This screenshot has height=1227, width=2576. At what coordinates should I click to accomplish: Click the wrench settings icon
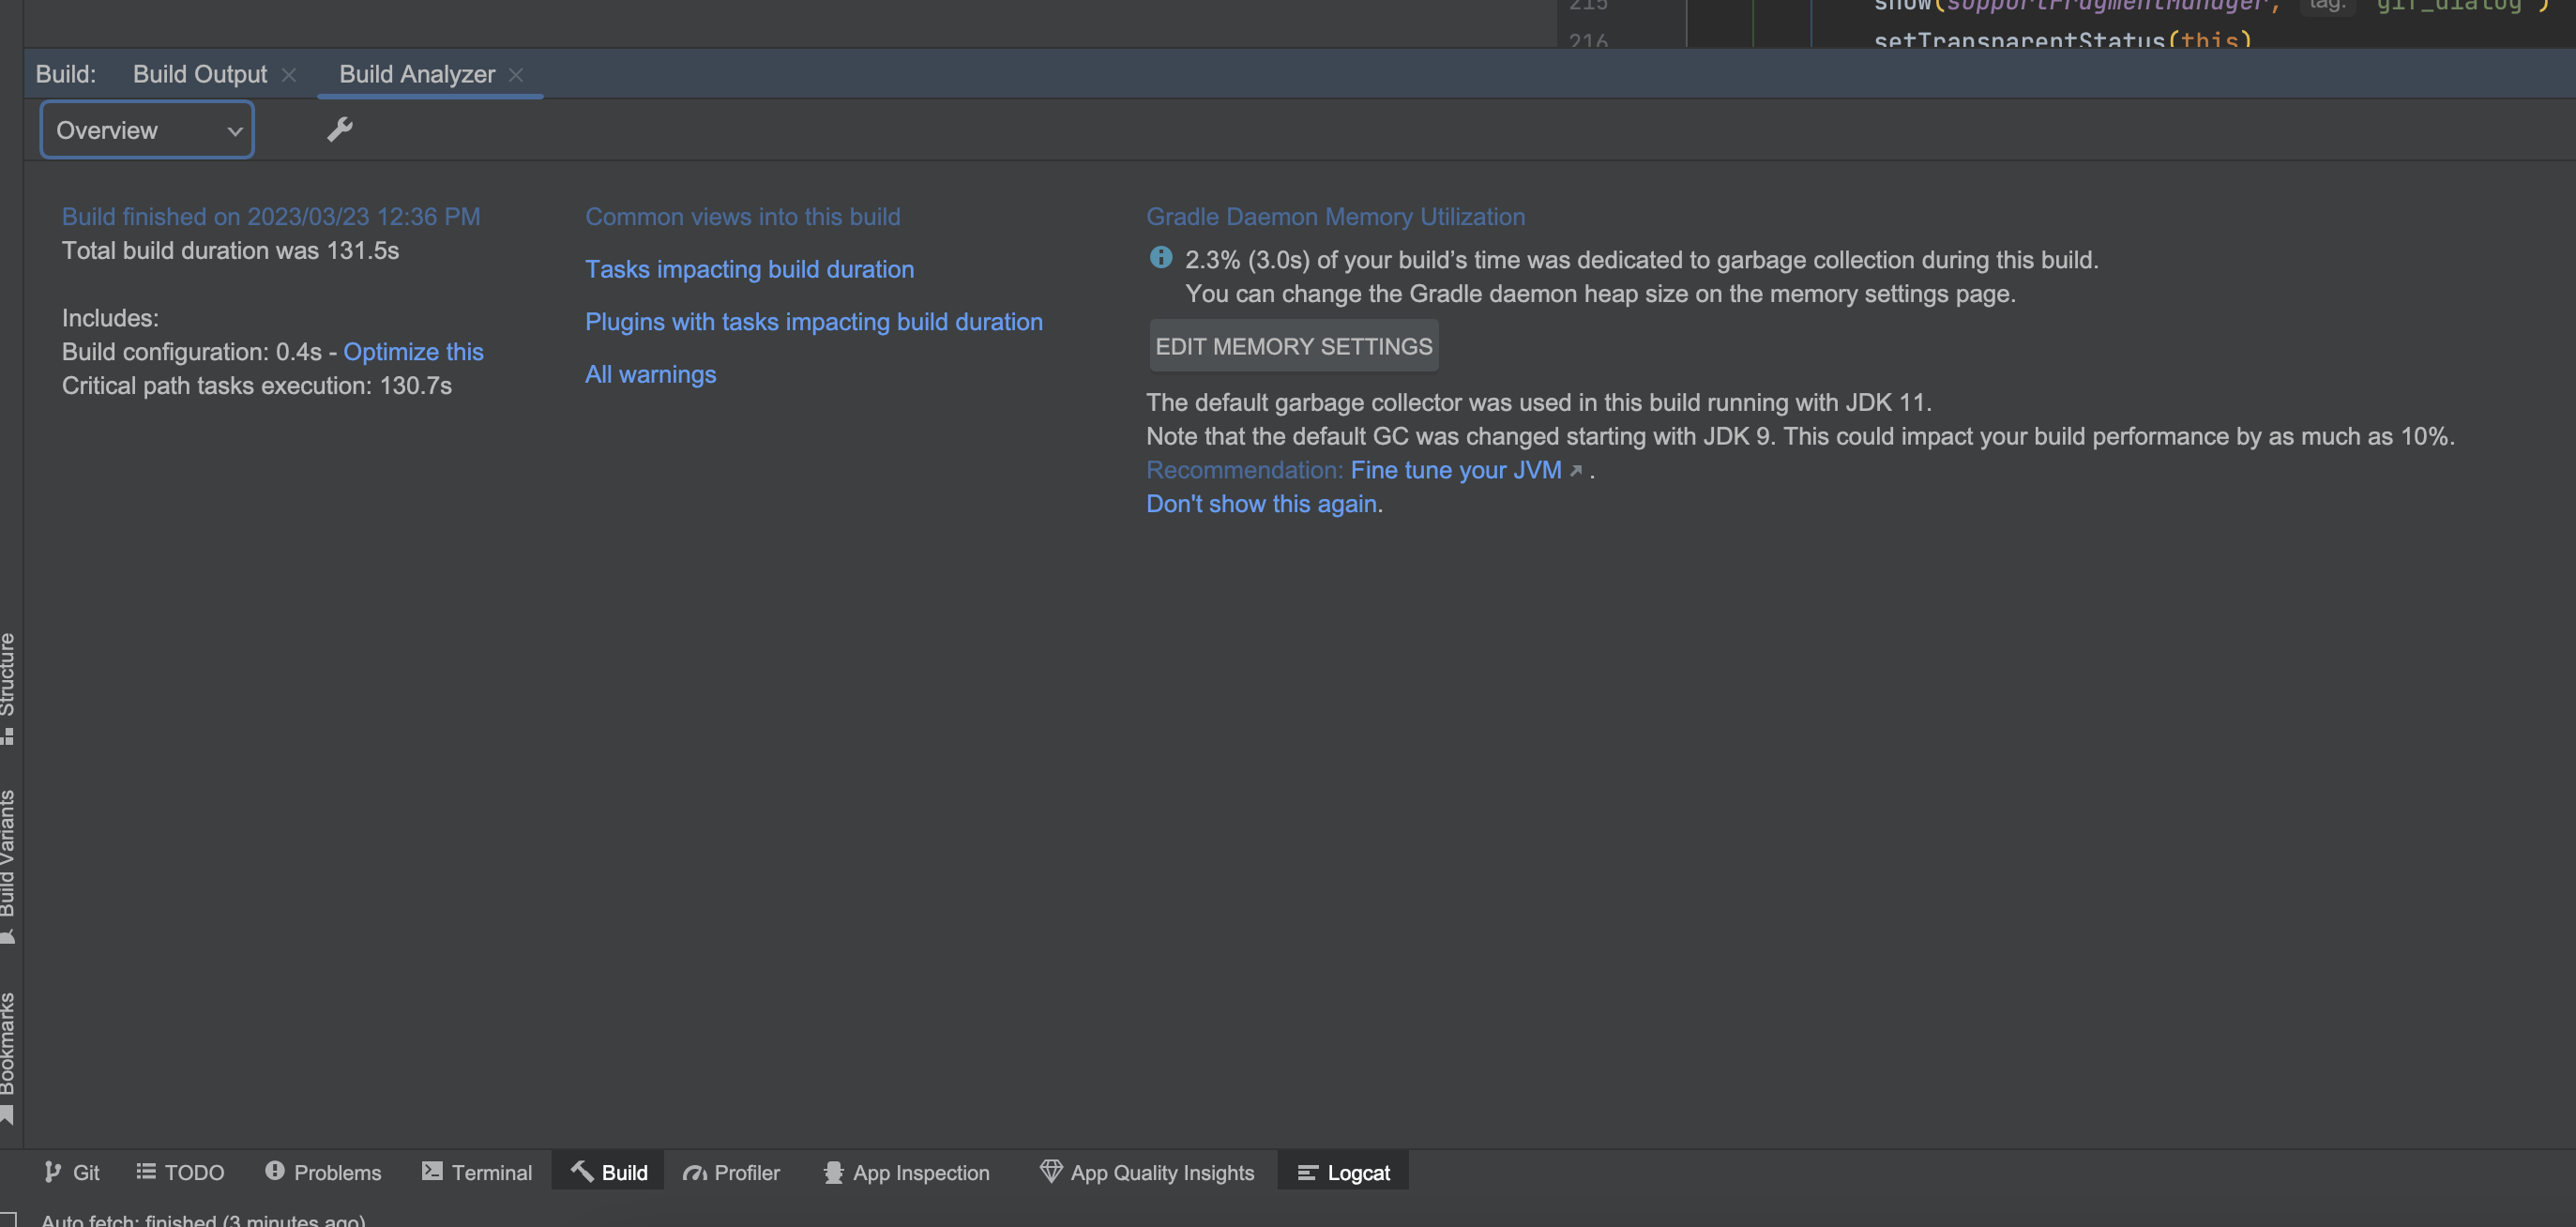click(x=340, y=130)
